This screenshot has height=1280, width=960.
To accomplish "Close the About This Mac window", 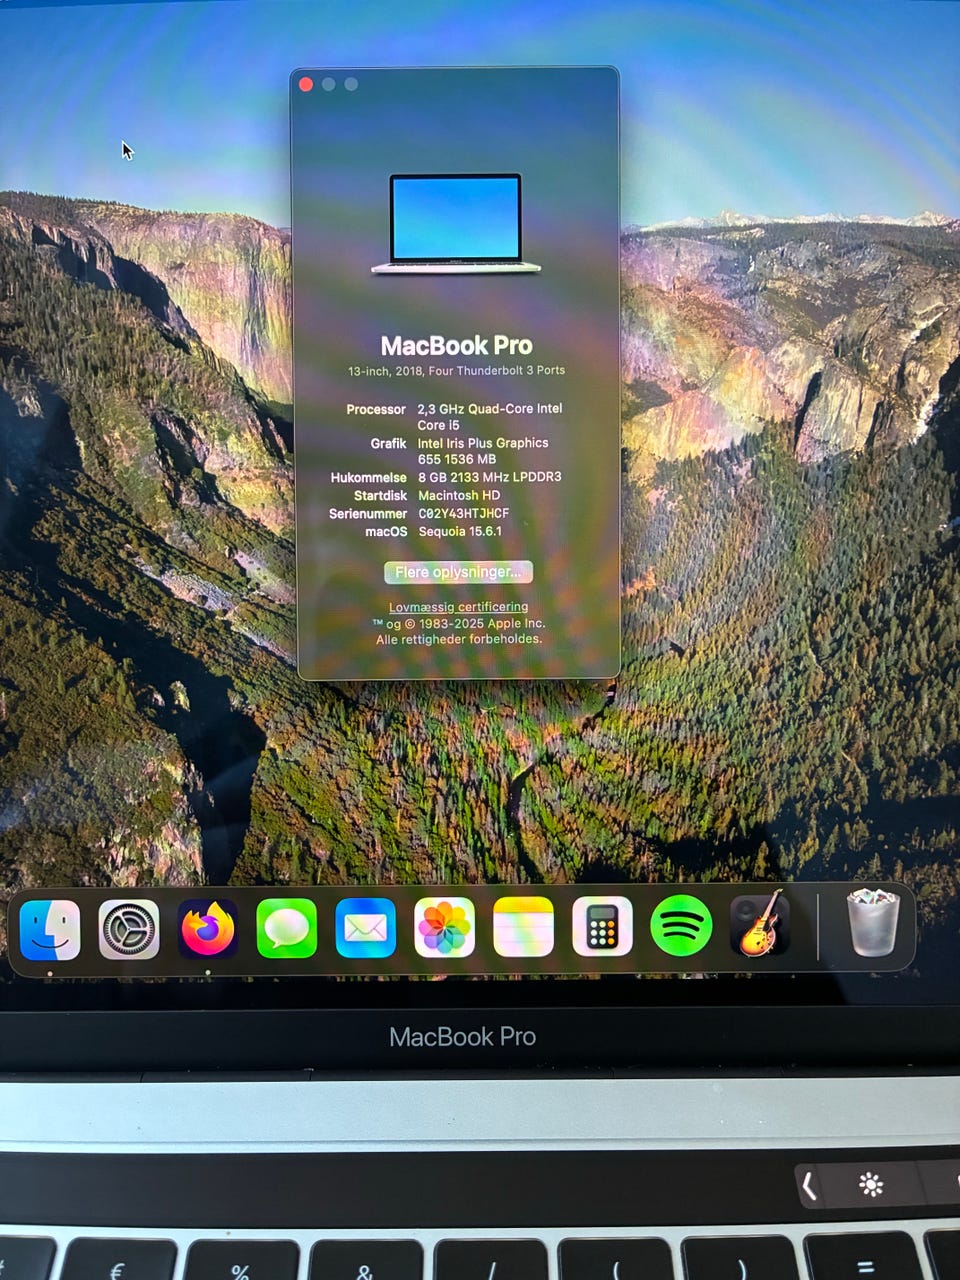I will click(306, 84).
